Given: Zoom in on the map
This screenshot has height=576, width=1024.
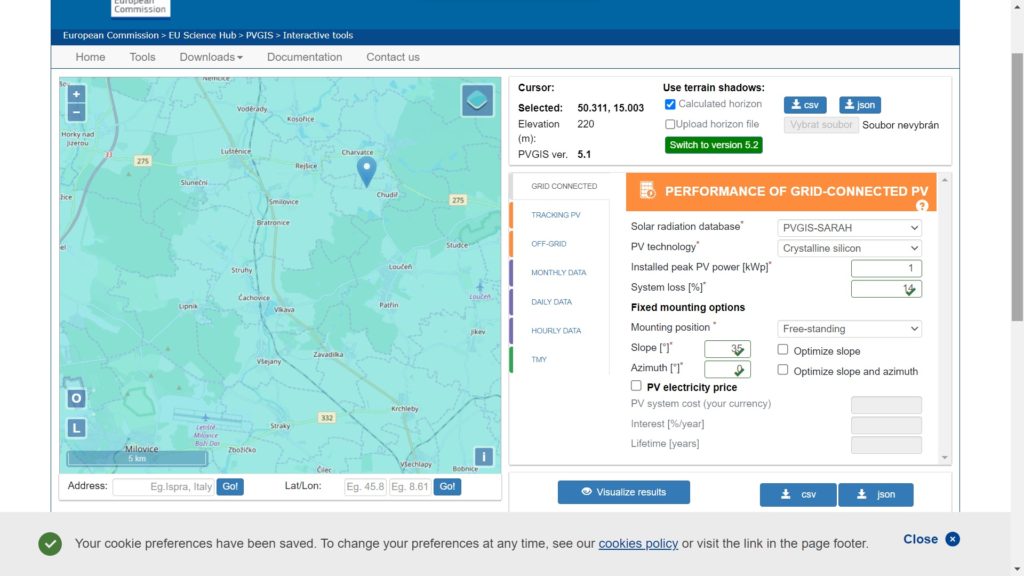Looking at the screenshot, I should coord(76,94).
